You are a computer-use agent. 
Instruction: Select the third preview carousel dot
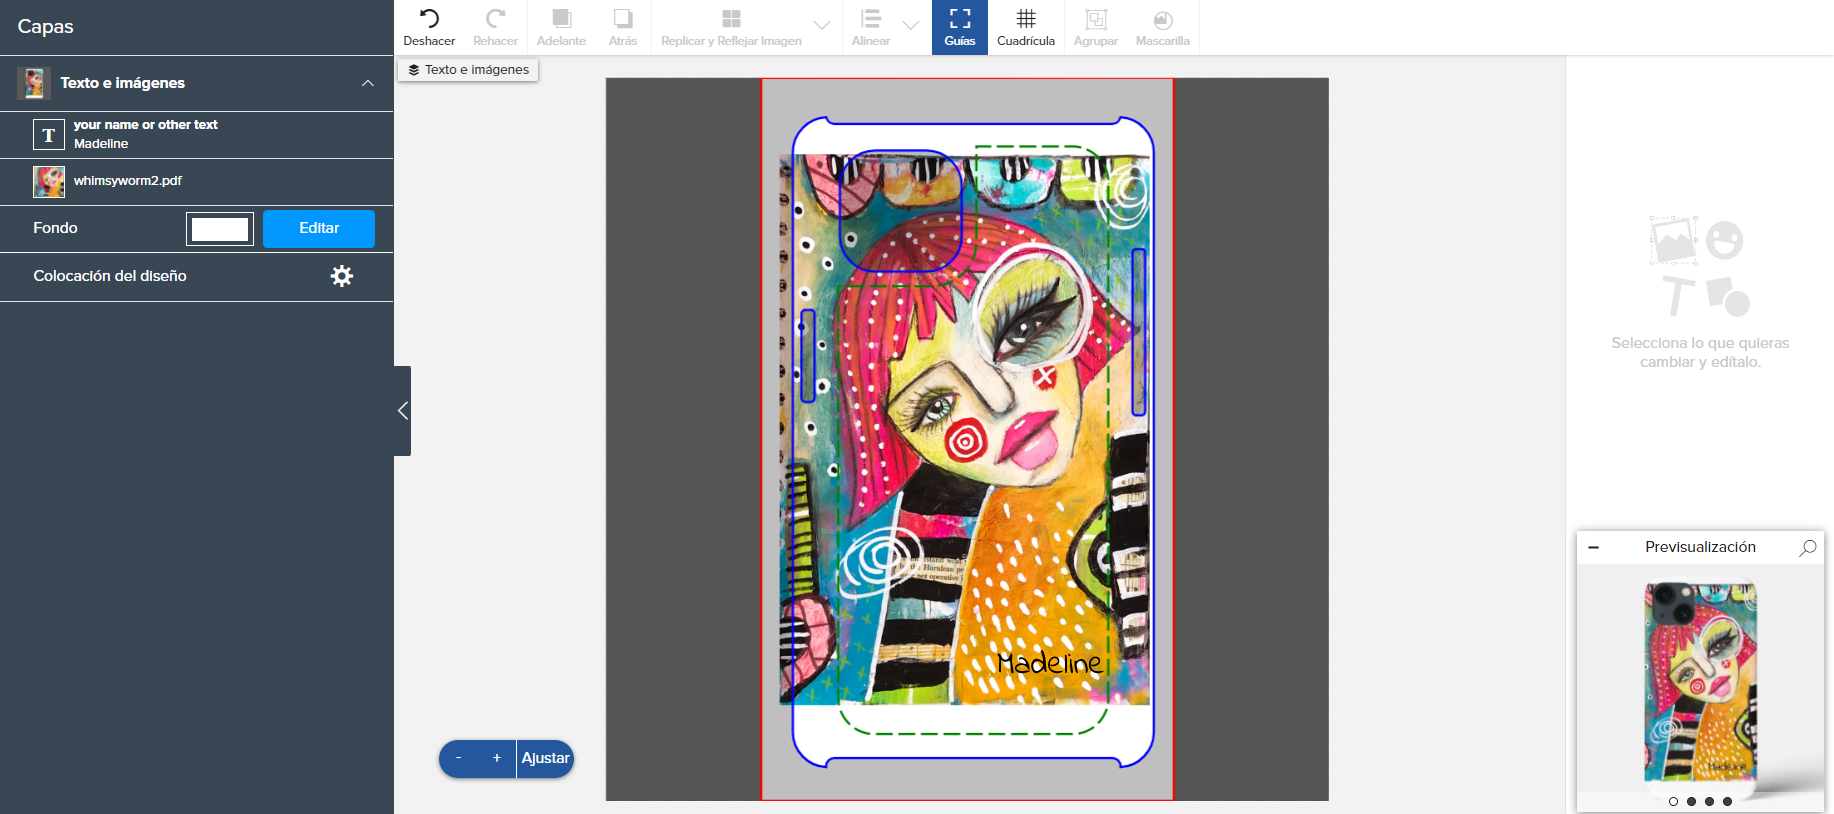click(1709, 801)
